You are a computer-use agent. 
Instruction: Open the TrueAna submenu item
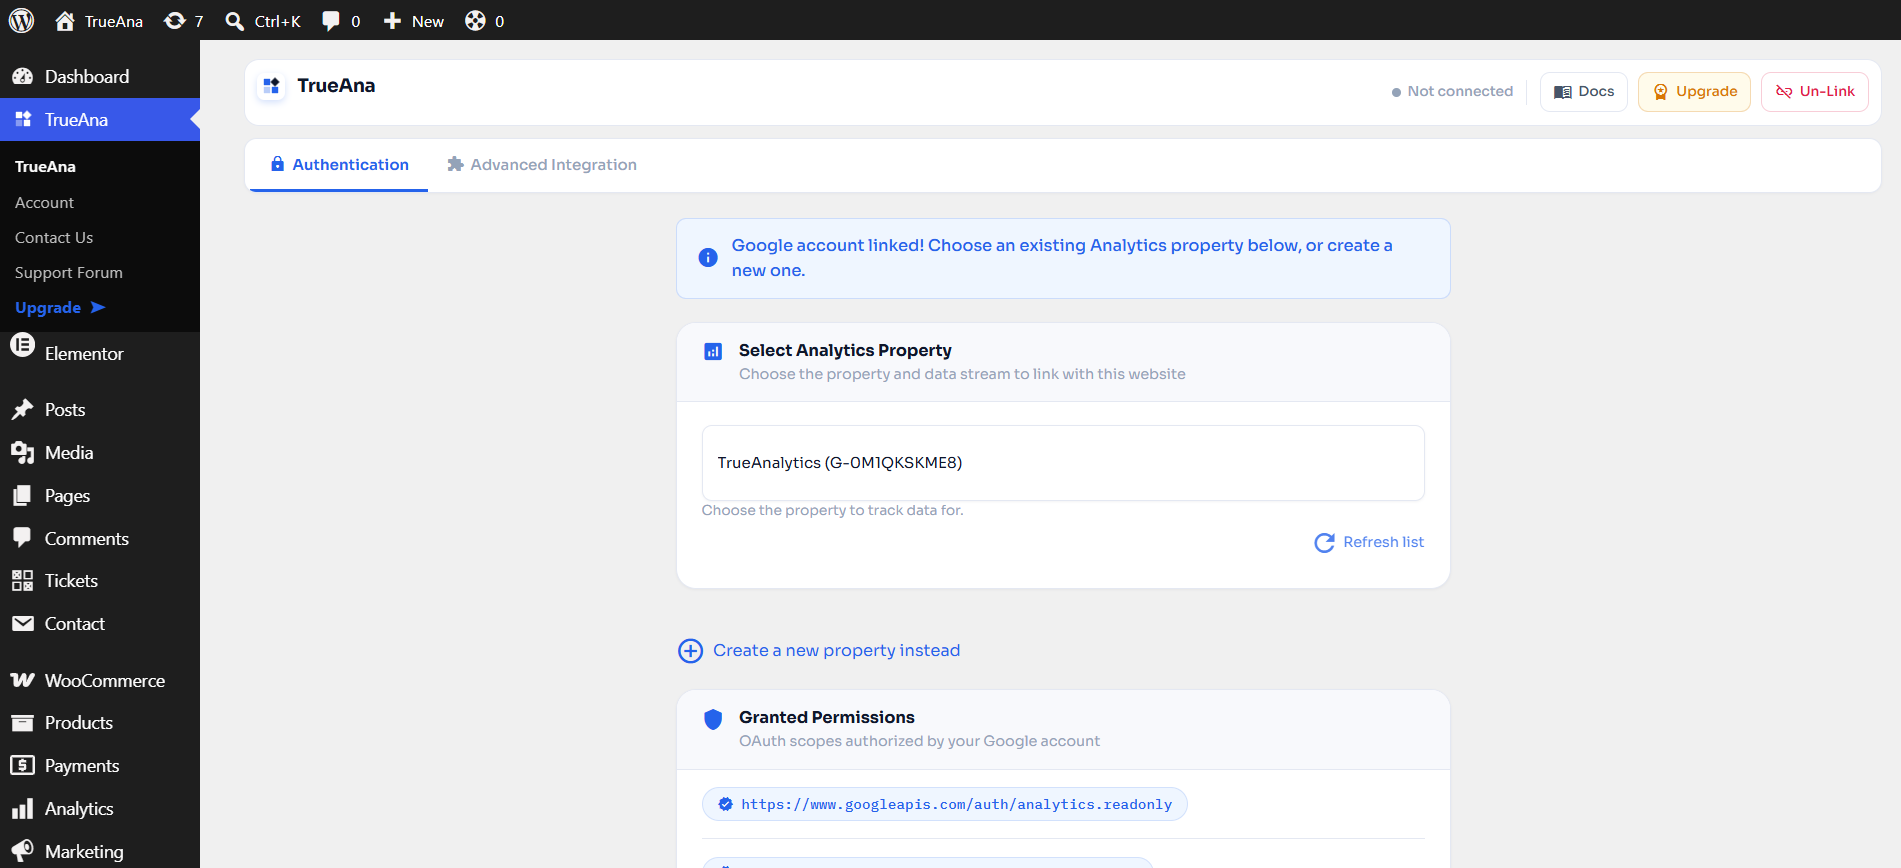pyautogui.click(x=45, y=167)
